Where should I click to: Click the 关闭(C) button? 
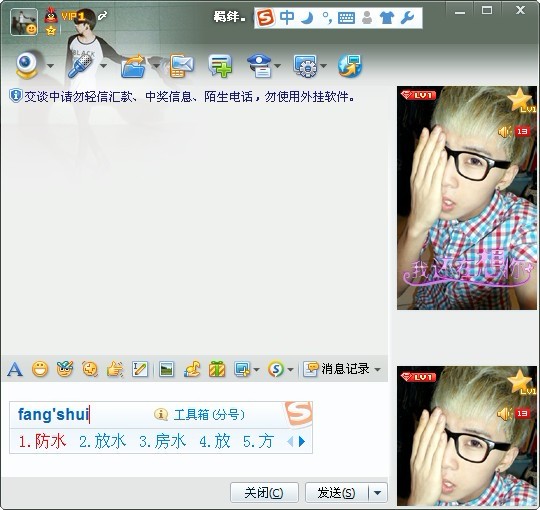click(x=264, y=493)
